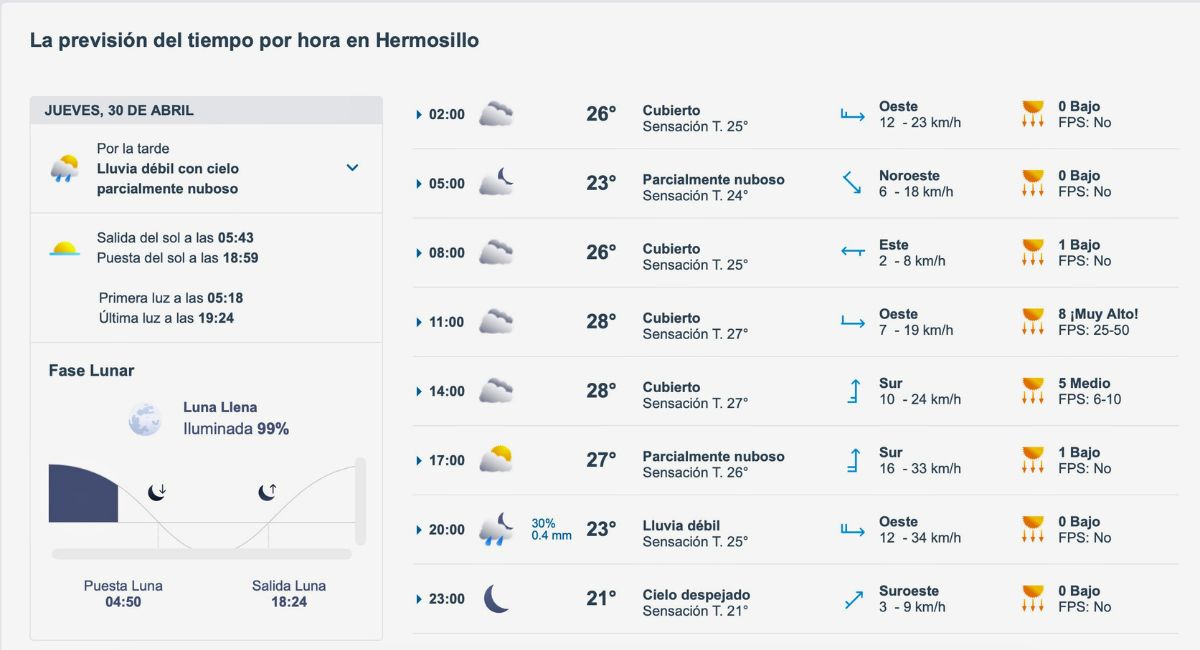Expand the 02:00 forecast row details
This screenshot has width=1200, height=650.
coord(419,113)
